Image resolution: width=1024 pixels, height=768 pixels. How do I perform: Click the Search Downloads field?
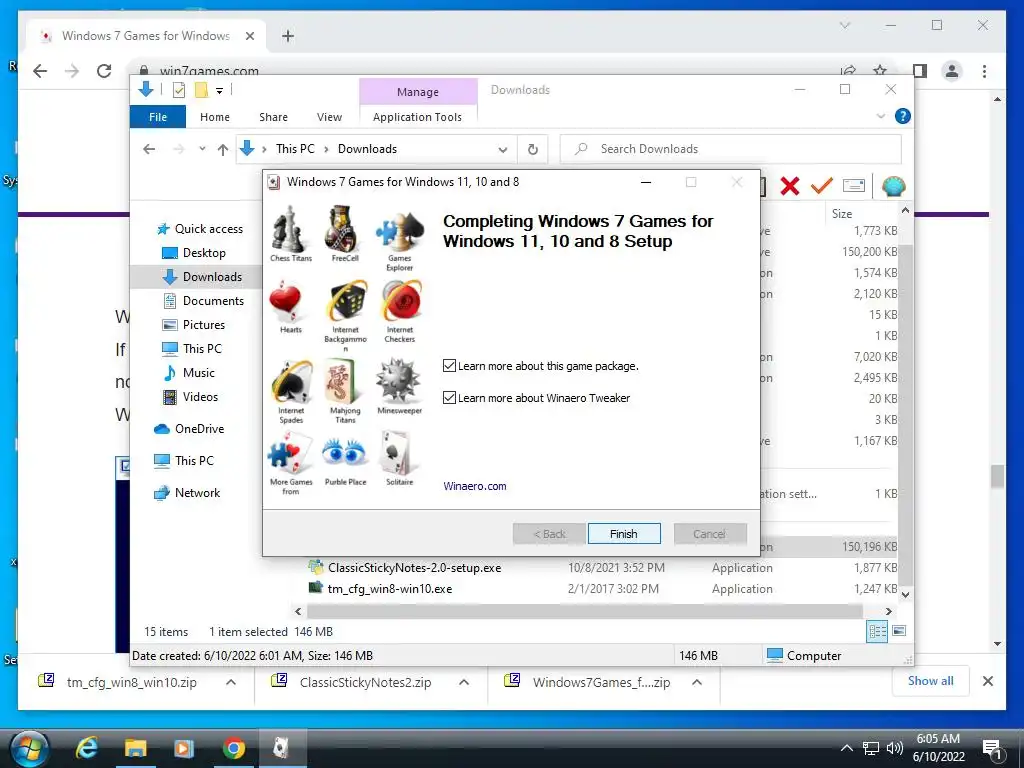731,149
